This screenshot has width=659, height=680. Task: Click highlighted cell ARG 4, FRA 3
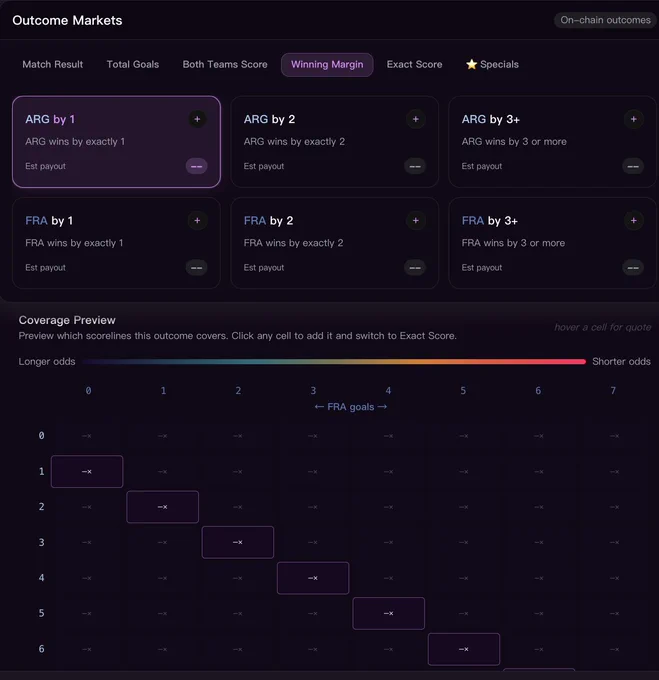(313, 578)
